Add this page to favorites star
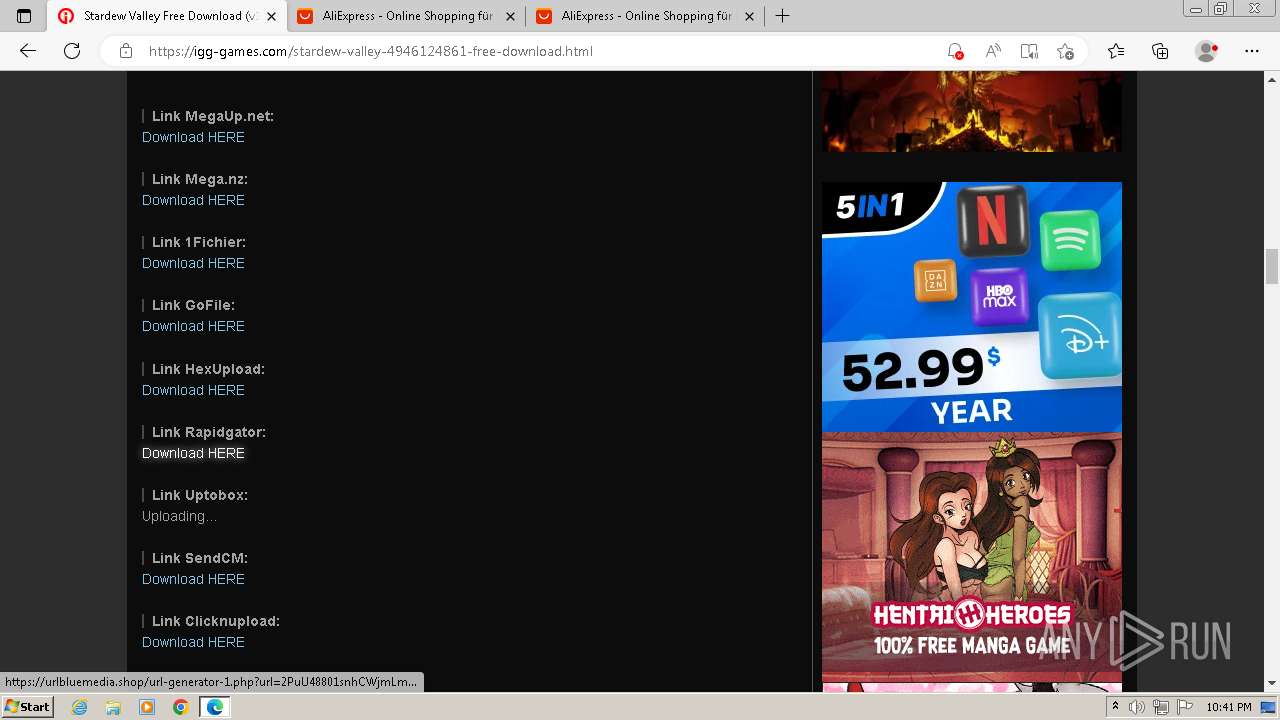The image size is (1280, 720). pyautogui.click(x=1066, y=51)
